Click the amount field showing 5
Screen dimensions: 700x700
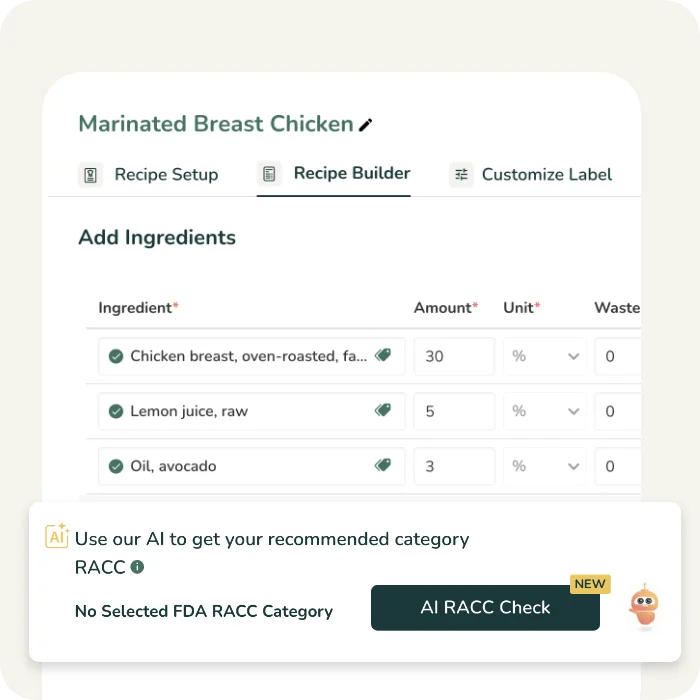pos(454,411)
